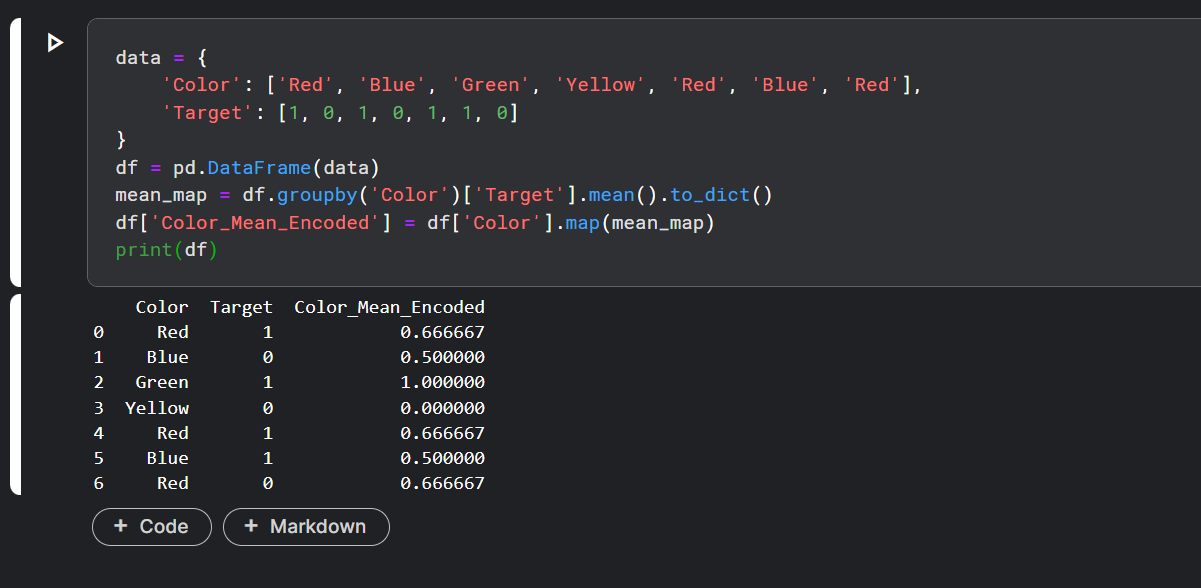Click the Target column header in the output
Screen dimensions: 1201x588
pyautogui.click(x=241, y=307)
